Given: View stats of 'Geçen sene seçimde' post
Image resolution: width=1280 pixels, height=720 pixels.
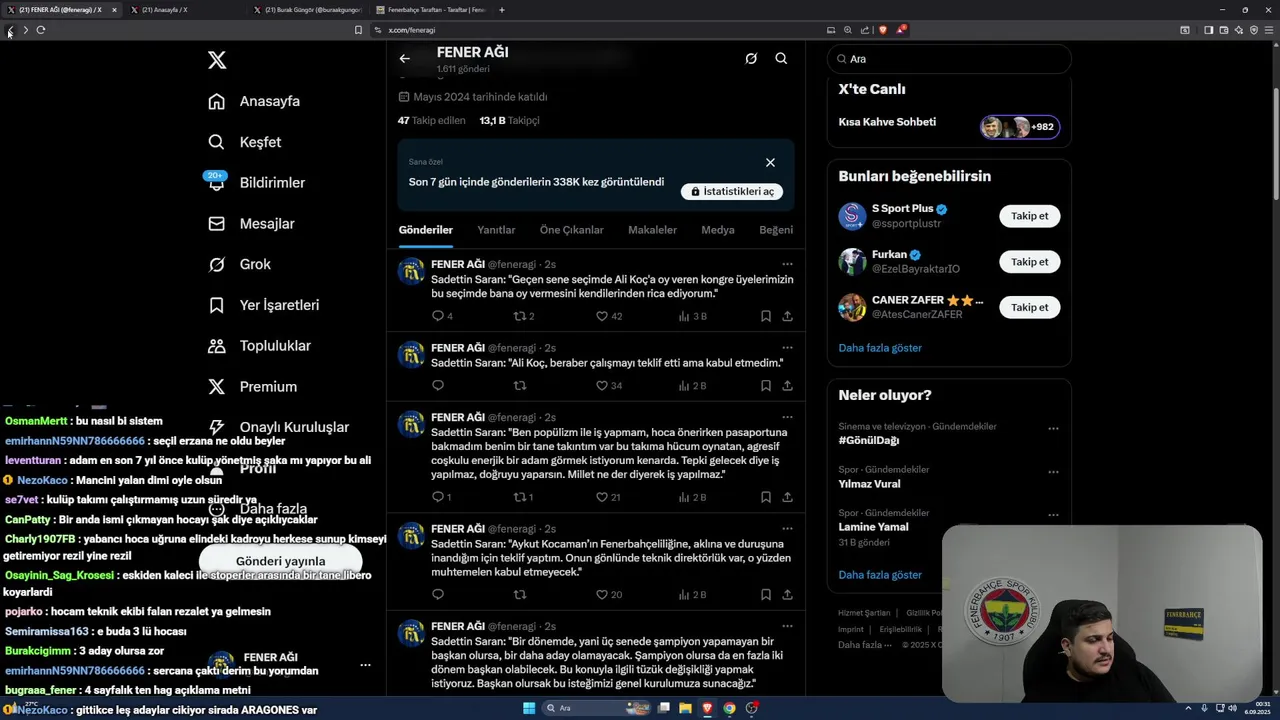Looking at the screenshot, I should click(x=692, y=316).
